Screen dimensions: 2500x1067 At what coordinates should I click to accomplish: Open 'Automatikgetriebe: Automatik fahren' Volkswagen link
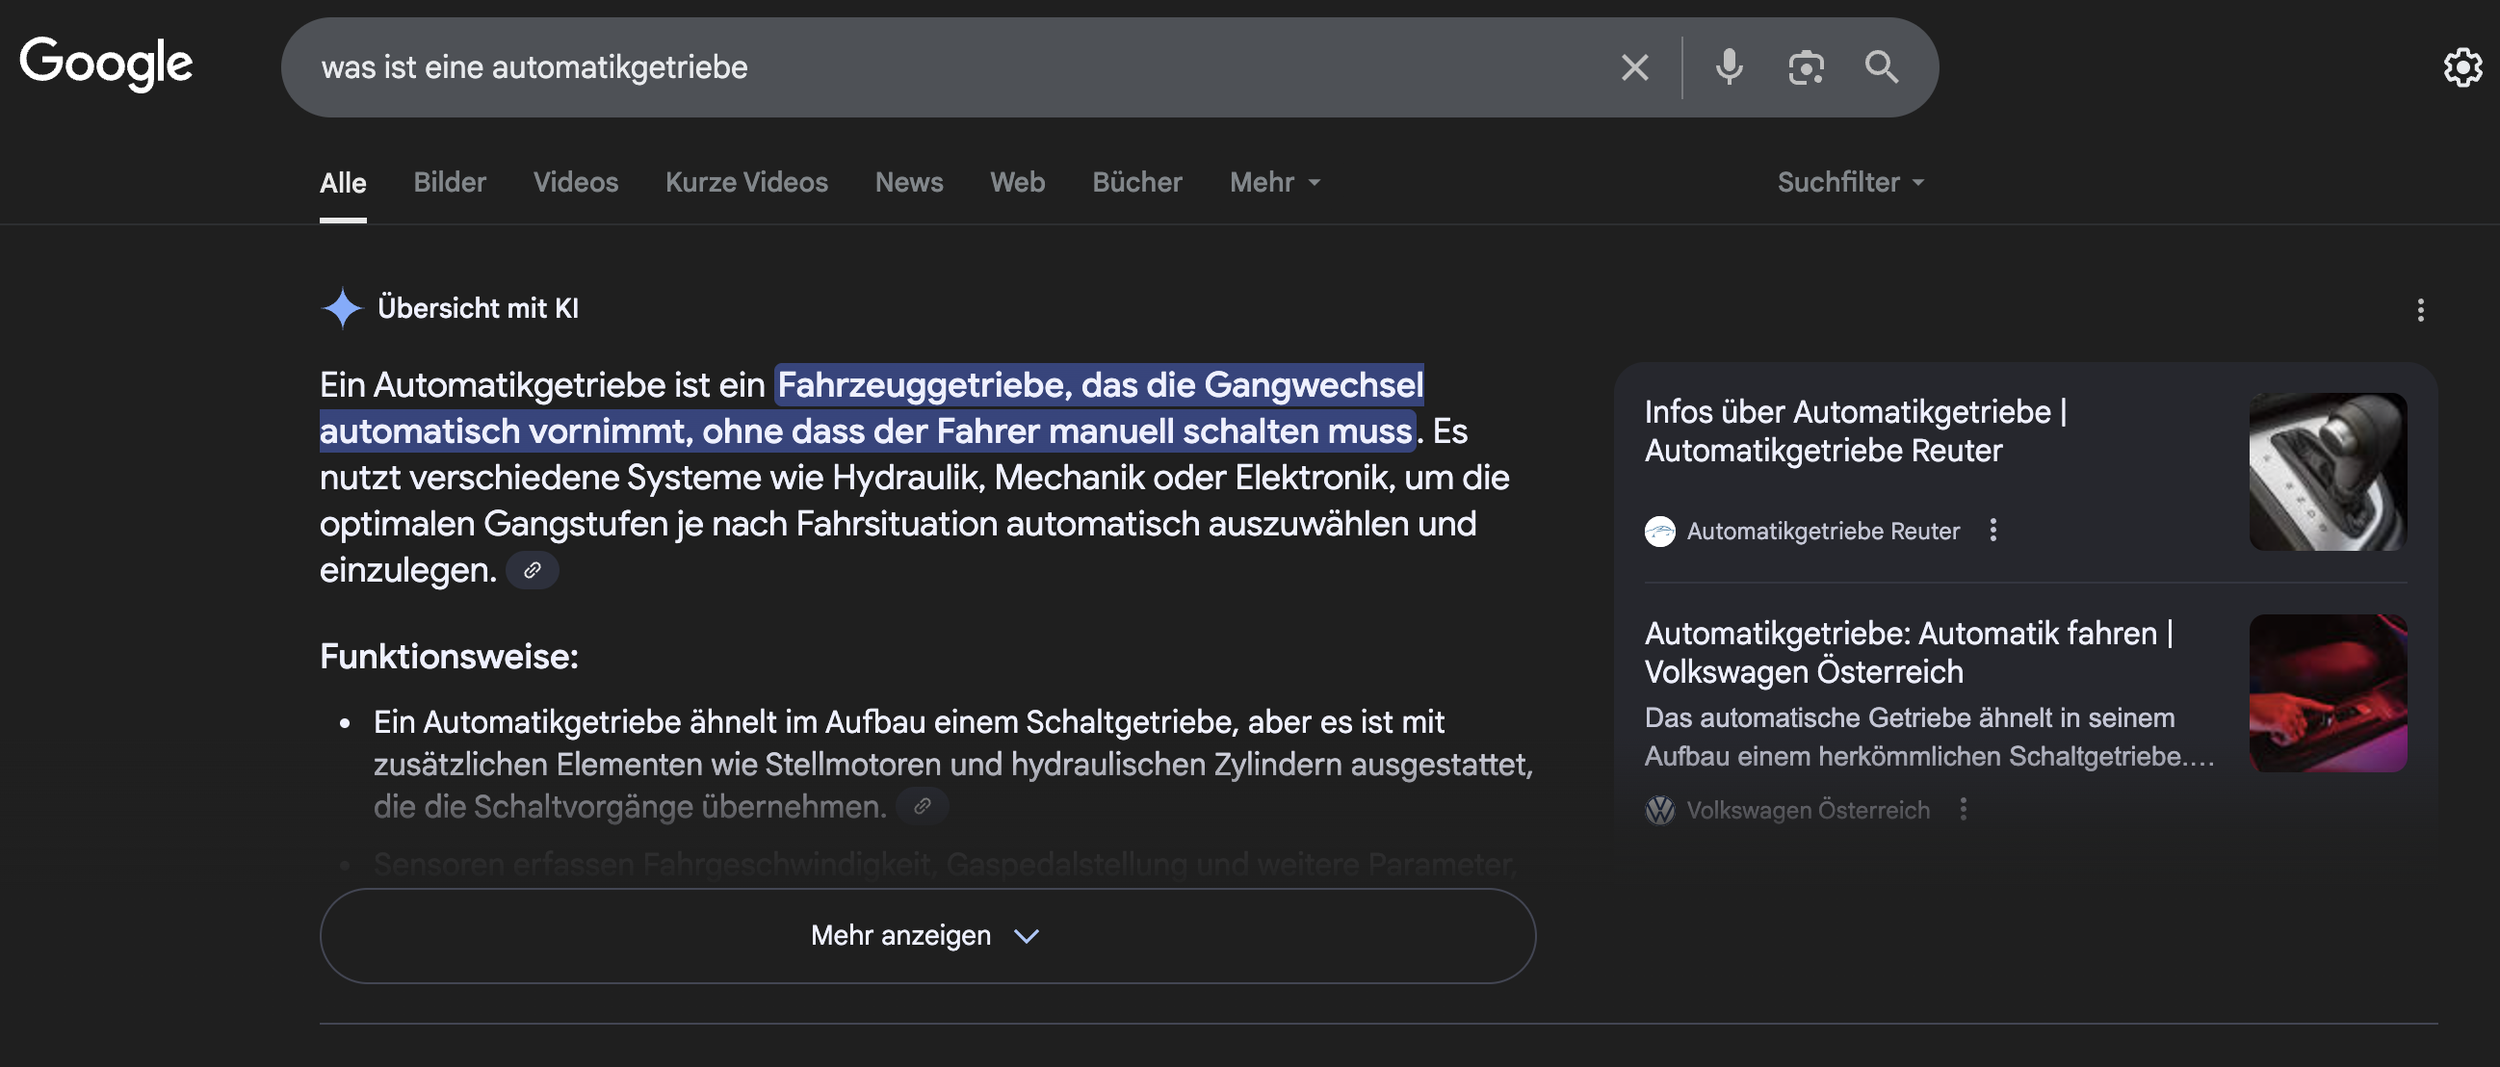tap(1909, 652)
